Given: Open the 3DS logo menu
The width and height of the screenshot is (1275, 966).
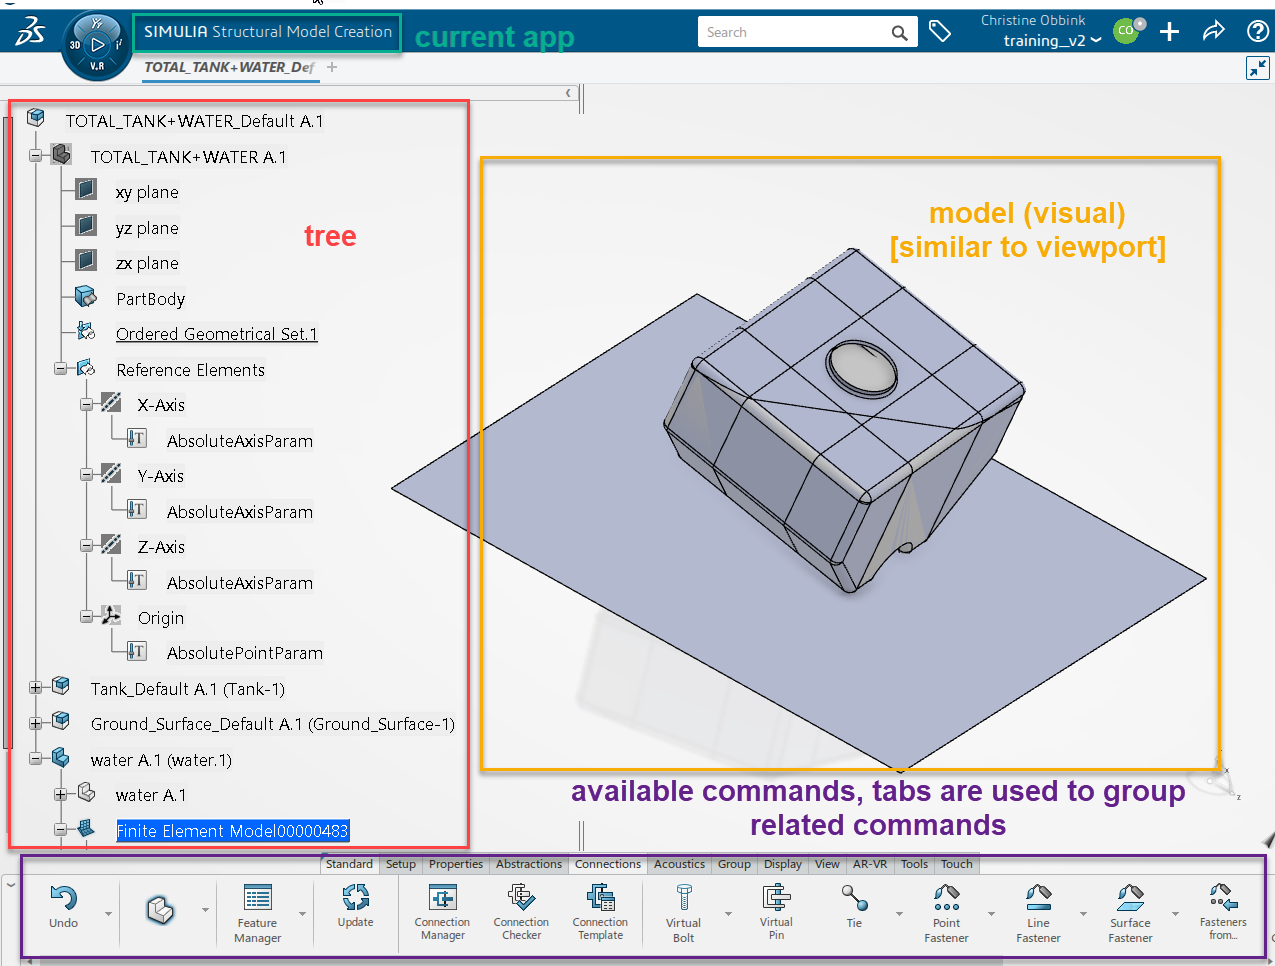Looking at the screenshot, I should point(30,32).
